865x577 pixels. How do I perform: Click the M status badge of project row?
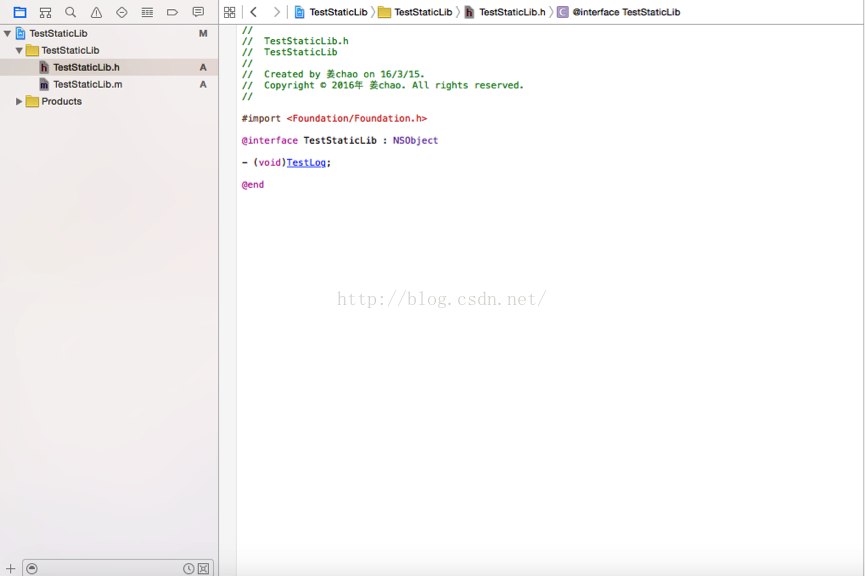(203, 34)
